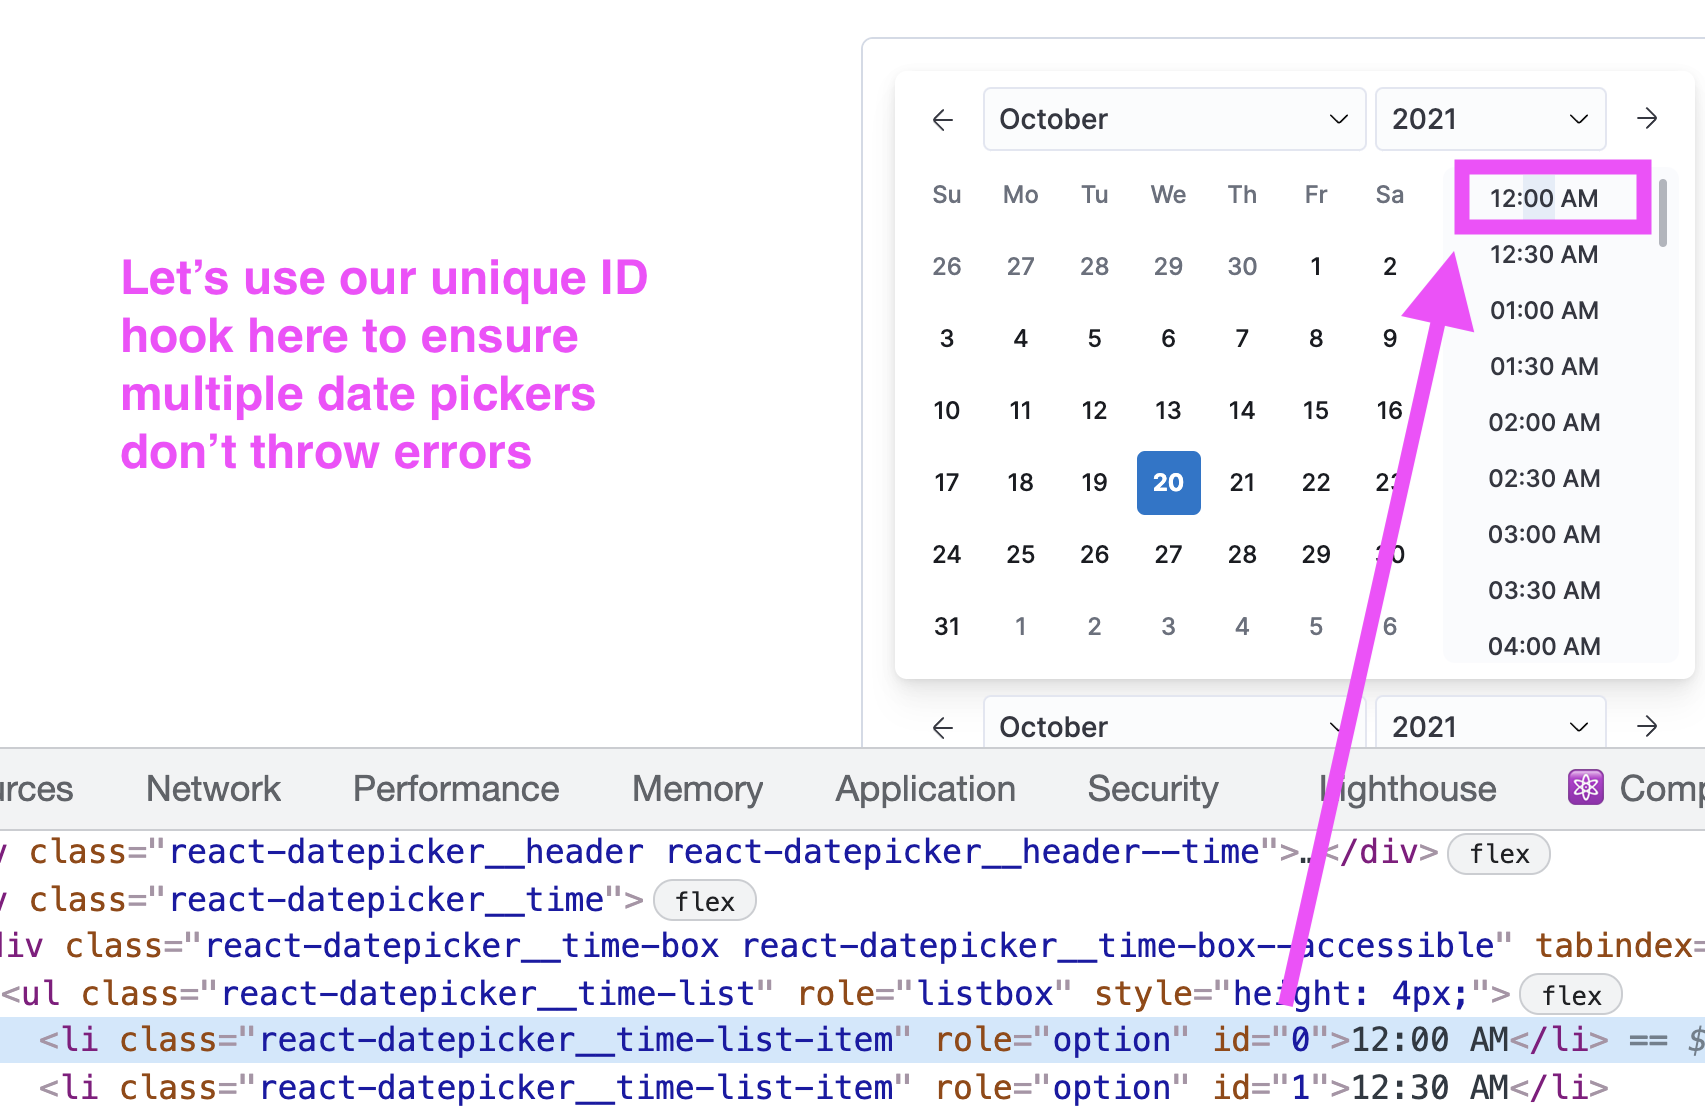Select the 12:30 AM time option
Image resolution: width=1705 pixels, height=1111 pixels.
[x=1543, y=254]
